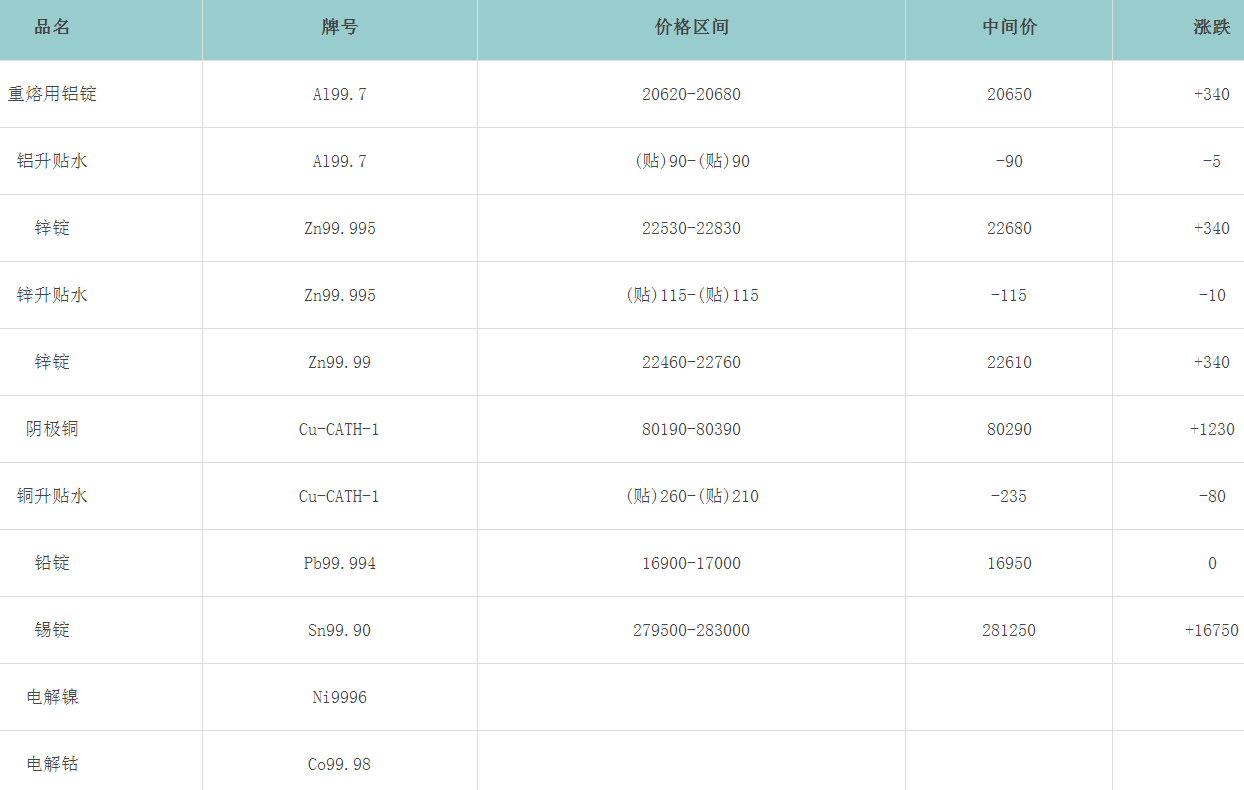Viewport: 1244px width, 790px height.
Task: Select the 铜升贴水 row name
Action: (52, 496)
